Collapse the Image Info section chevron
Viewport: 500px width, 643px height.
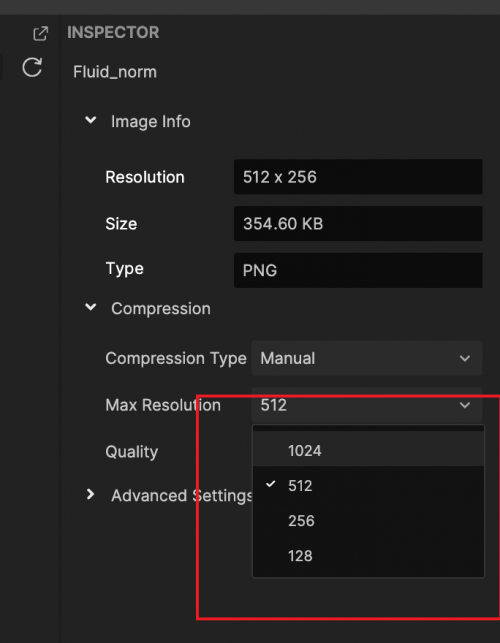click(90, 120)
